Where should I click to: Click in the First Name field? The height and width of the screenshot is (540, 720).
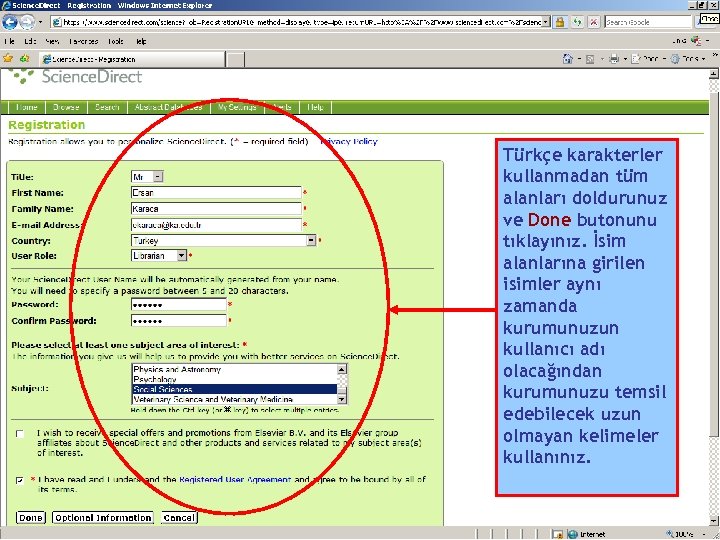point(216,192)
